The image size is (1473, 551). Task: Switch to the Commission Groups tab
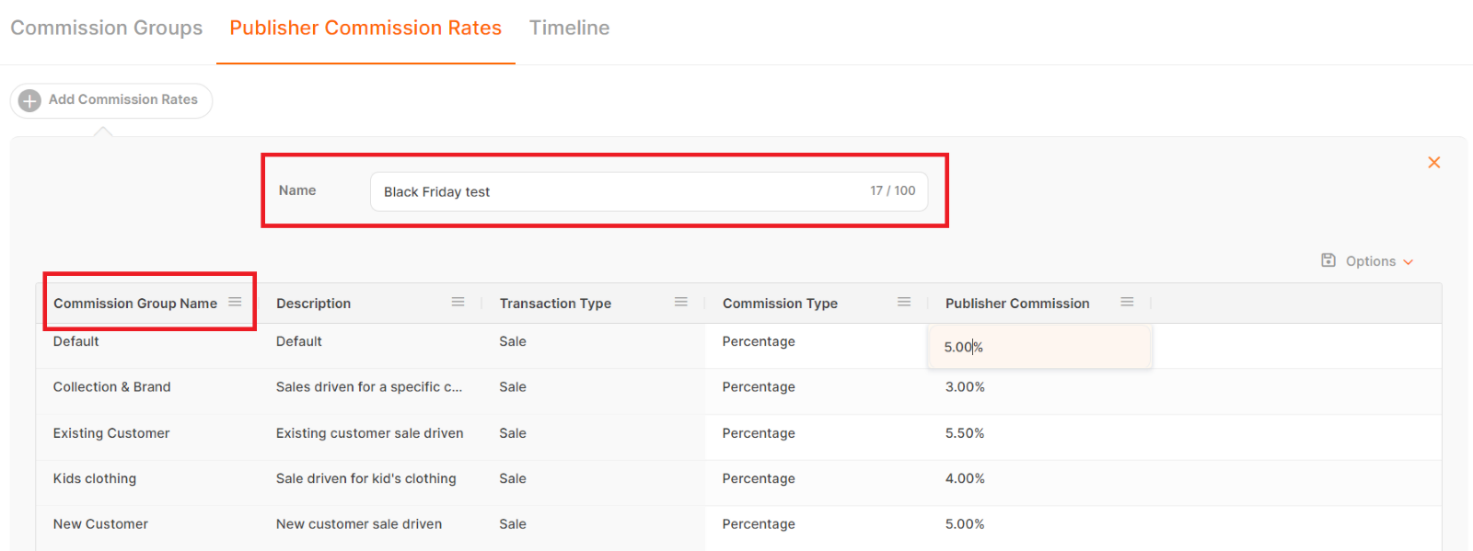coord(107,28)
